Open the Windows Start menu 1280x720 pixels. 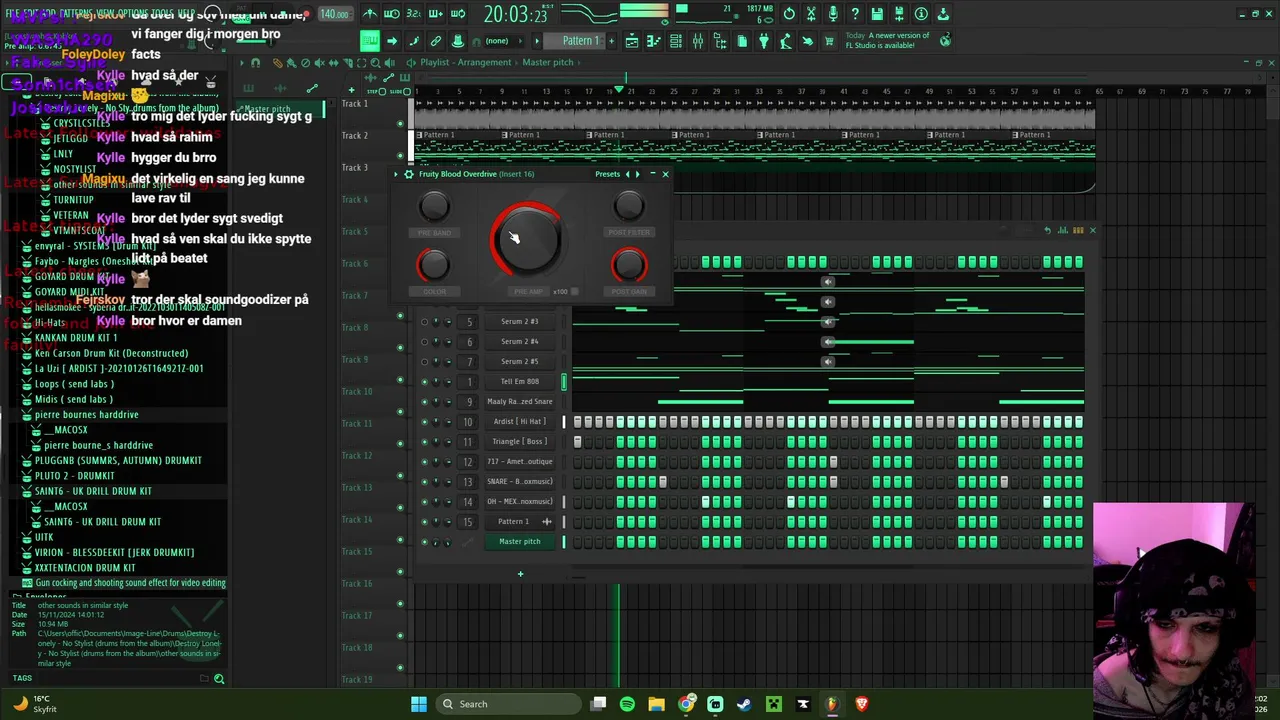pyautogui.click(x=419, y=704)
